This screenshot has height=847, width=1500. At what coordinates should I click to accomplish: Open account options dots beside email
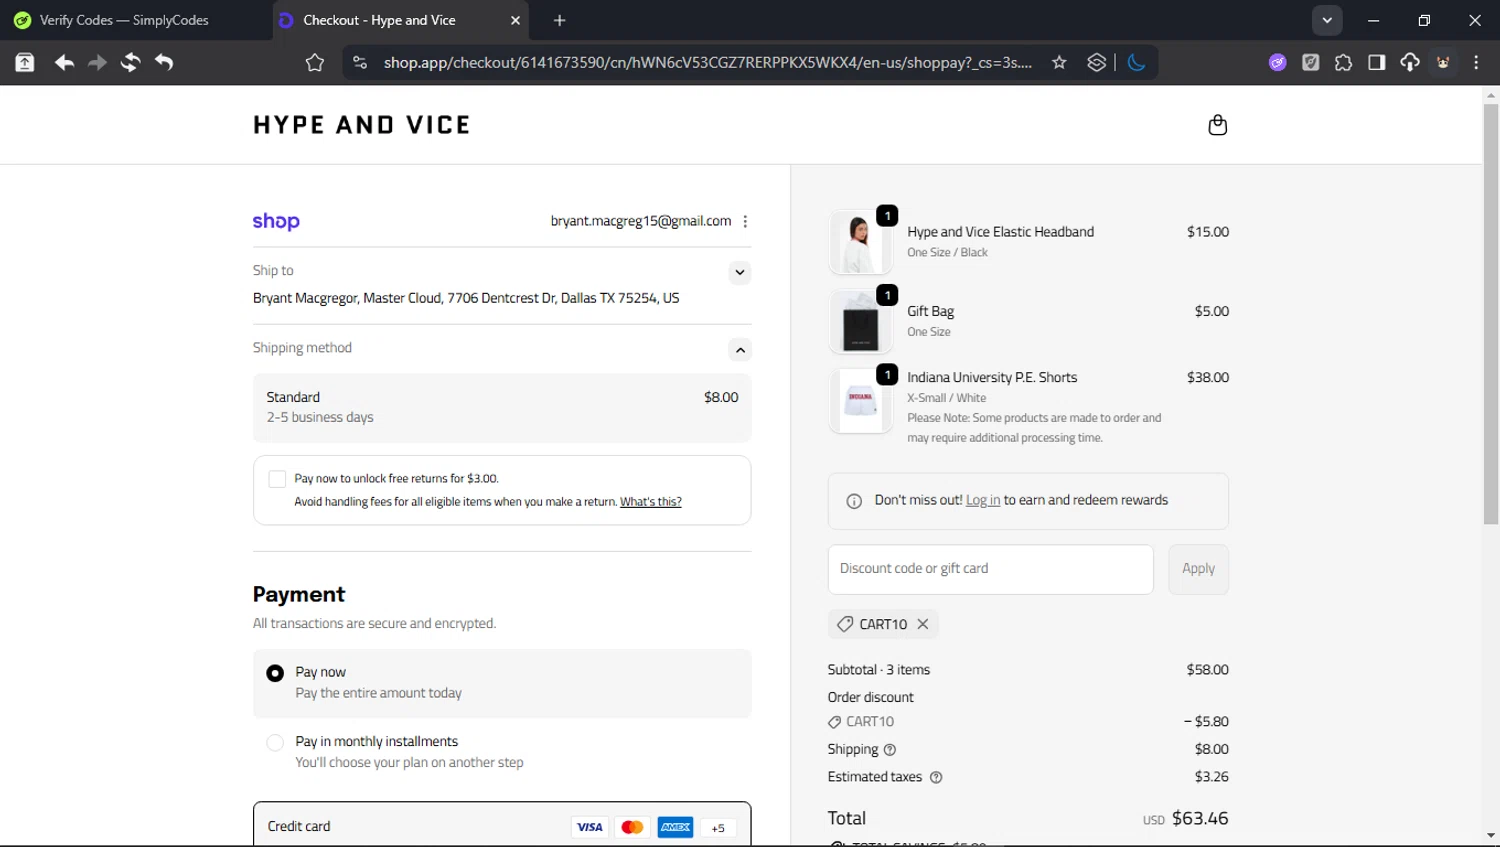[745, 222]
